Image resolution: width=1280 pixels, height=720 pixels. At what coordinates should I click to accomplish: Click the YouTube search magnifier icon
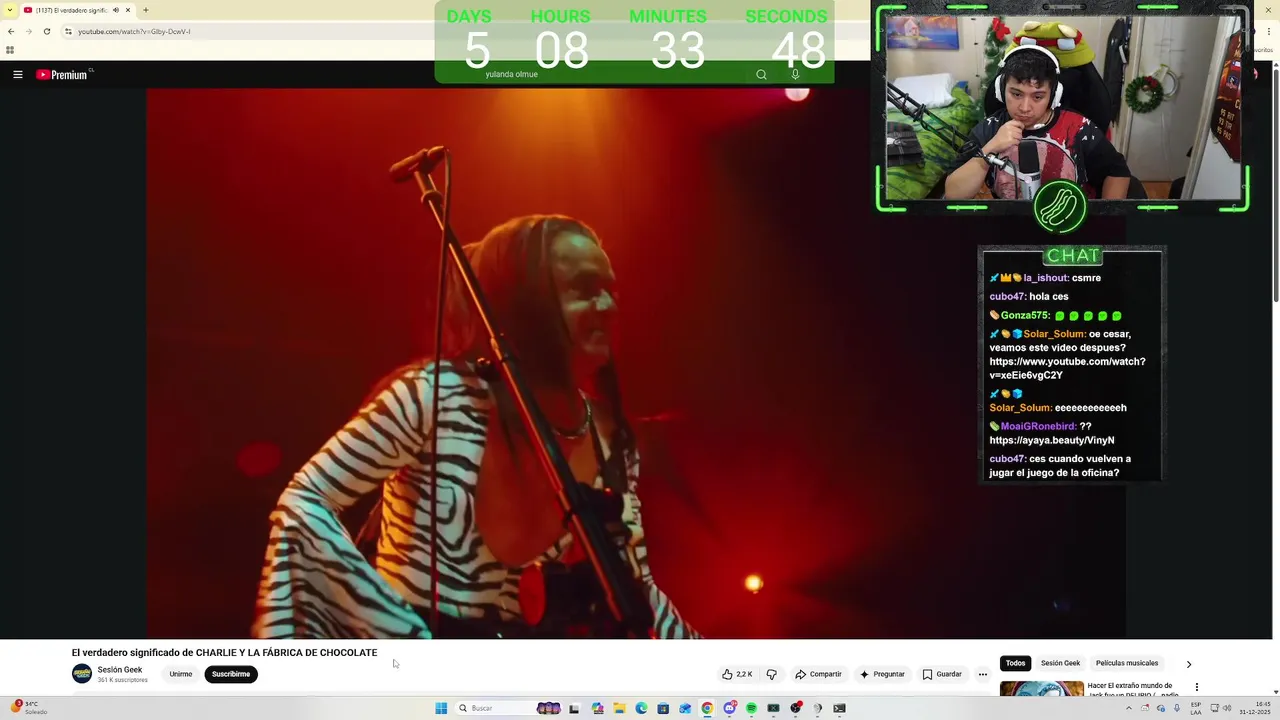761,74
